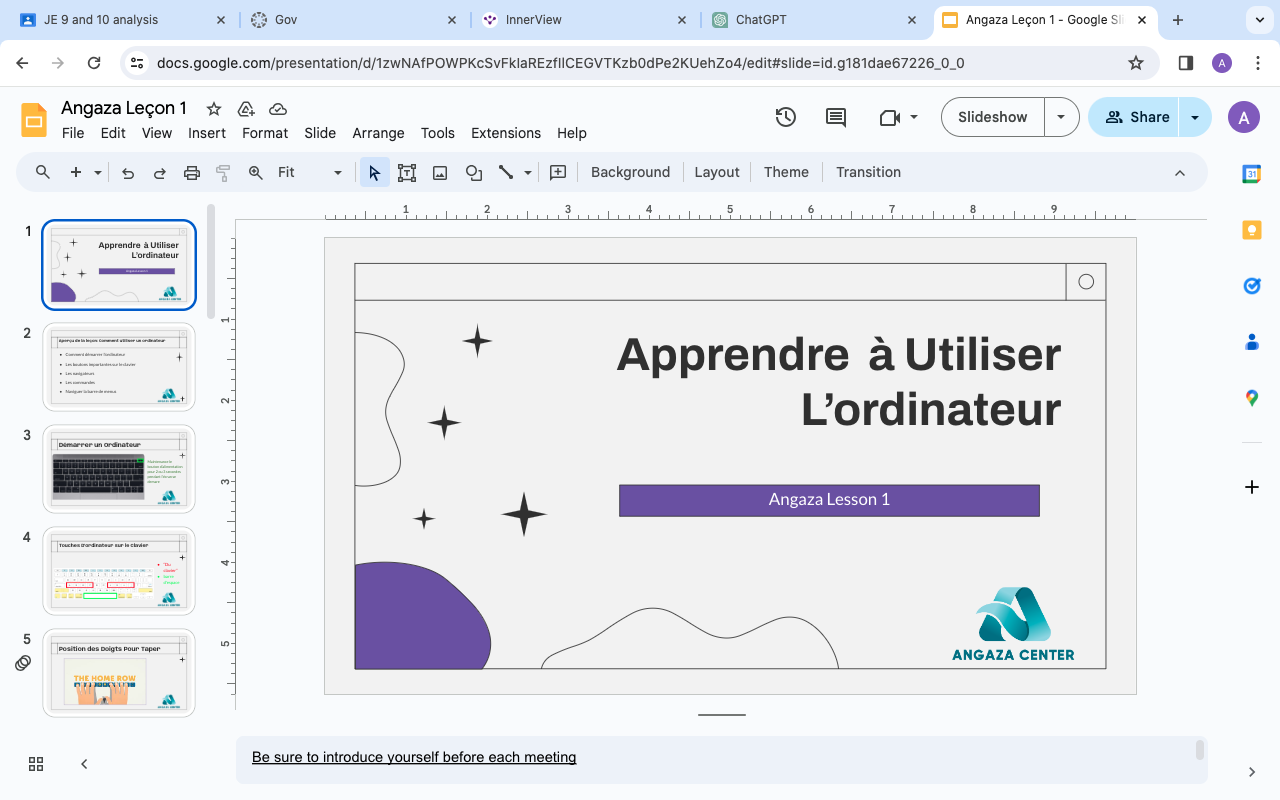The image size is (1280, 800).
Task: Open version history clock icon
Action: pos(786,117)
